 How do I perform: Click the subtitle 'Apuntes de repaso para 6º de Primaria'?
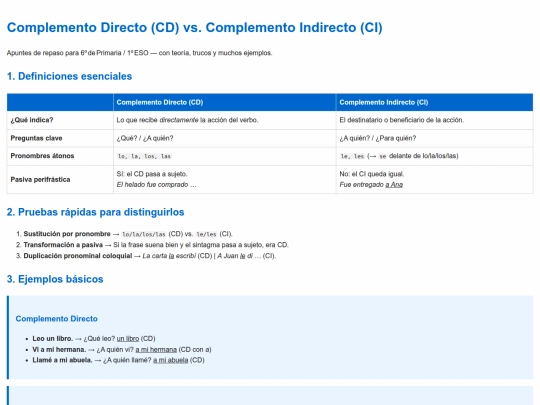click(x=64, y=53)
